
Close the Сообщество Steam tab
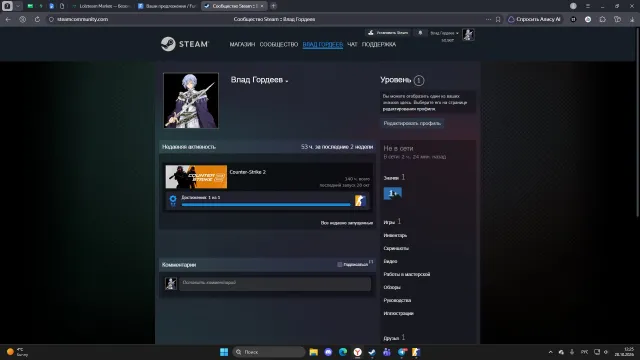(262, 6)
